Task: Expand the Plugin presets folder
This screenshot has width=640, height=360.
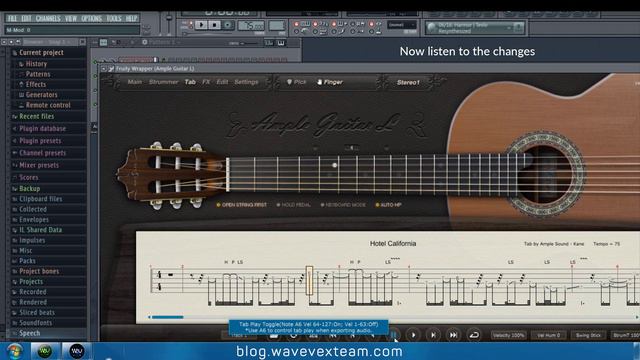Action: [x=40, y=141]
